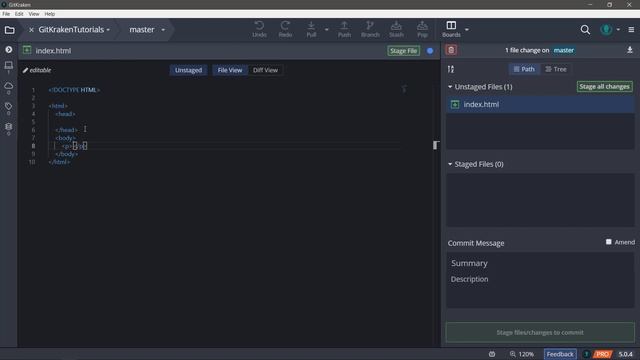Viewport: 640px width, 360px height.
Task: Select Path view for changed files
Action: tap(524, 69)
